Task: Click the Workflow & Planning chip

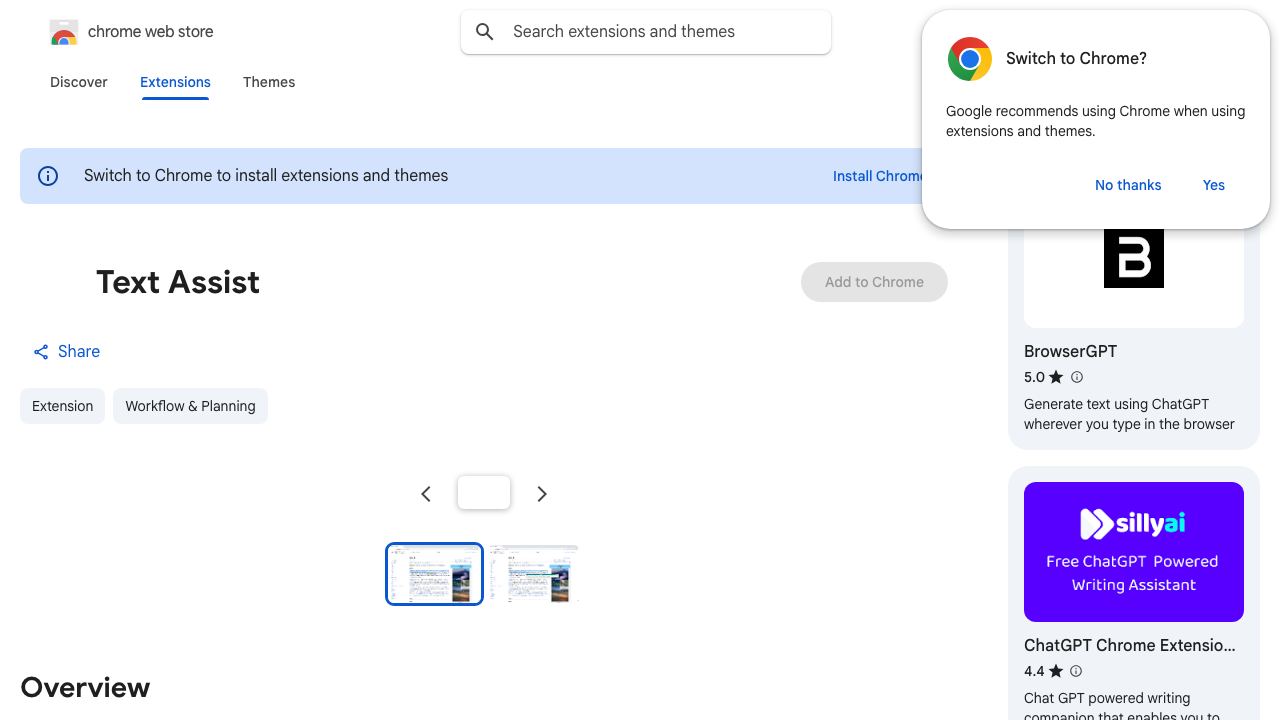Action: [190, 406]
